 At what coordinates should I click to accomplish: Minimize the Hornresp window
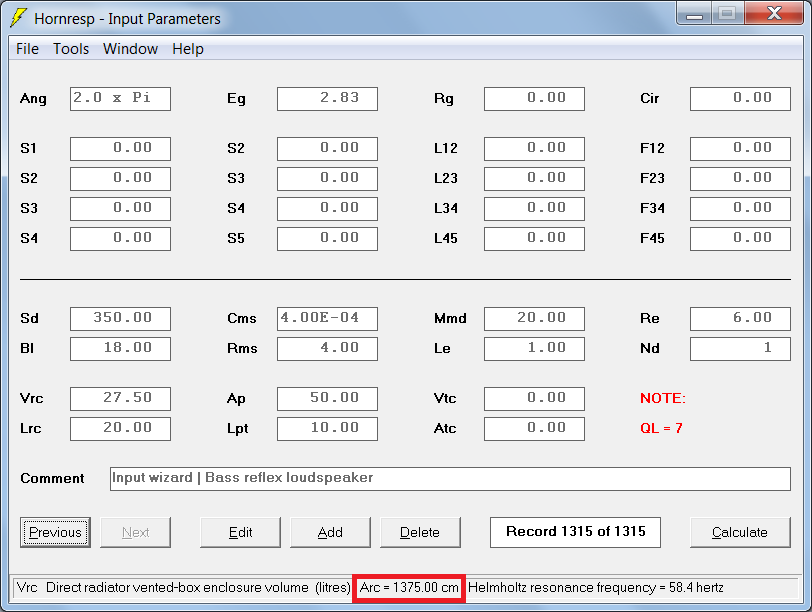[x=694, y=13]
